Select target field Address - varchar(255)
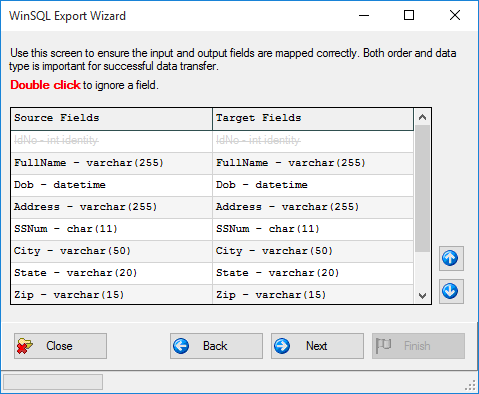Image resolution: width=479 pixels, height=394 pixels. click(313, 207)
